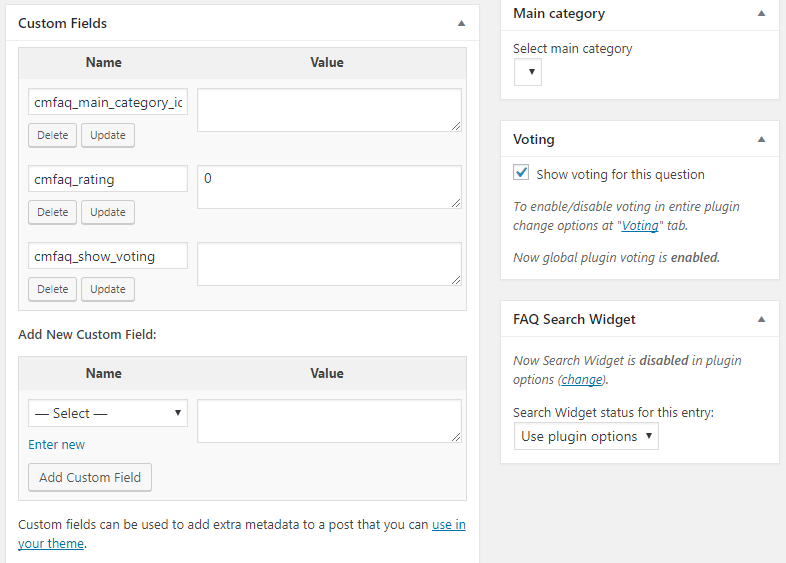Collapse the Main category panel arrow

[761, 14]
